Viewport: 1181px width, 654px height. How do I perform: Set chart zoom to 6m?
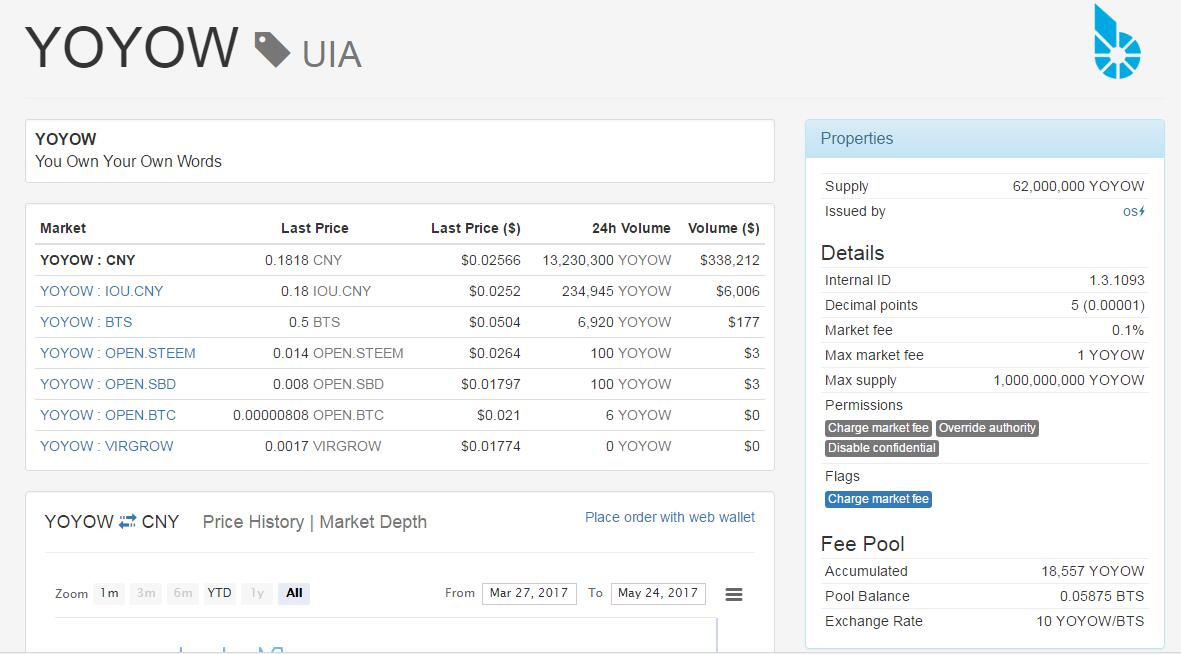[x=183, y=594]
